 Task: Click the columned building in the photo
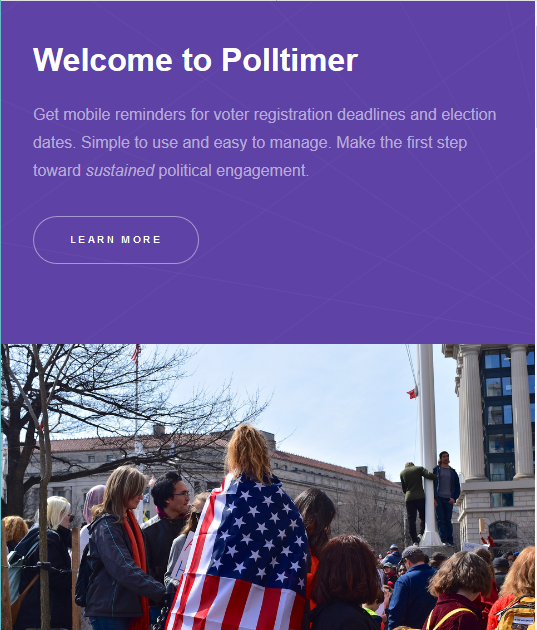pyautogui.click(x=496, y=442)
